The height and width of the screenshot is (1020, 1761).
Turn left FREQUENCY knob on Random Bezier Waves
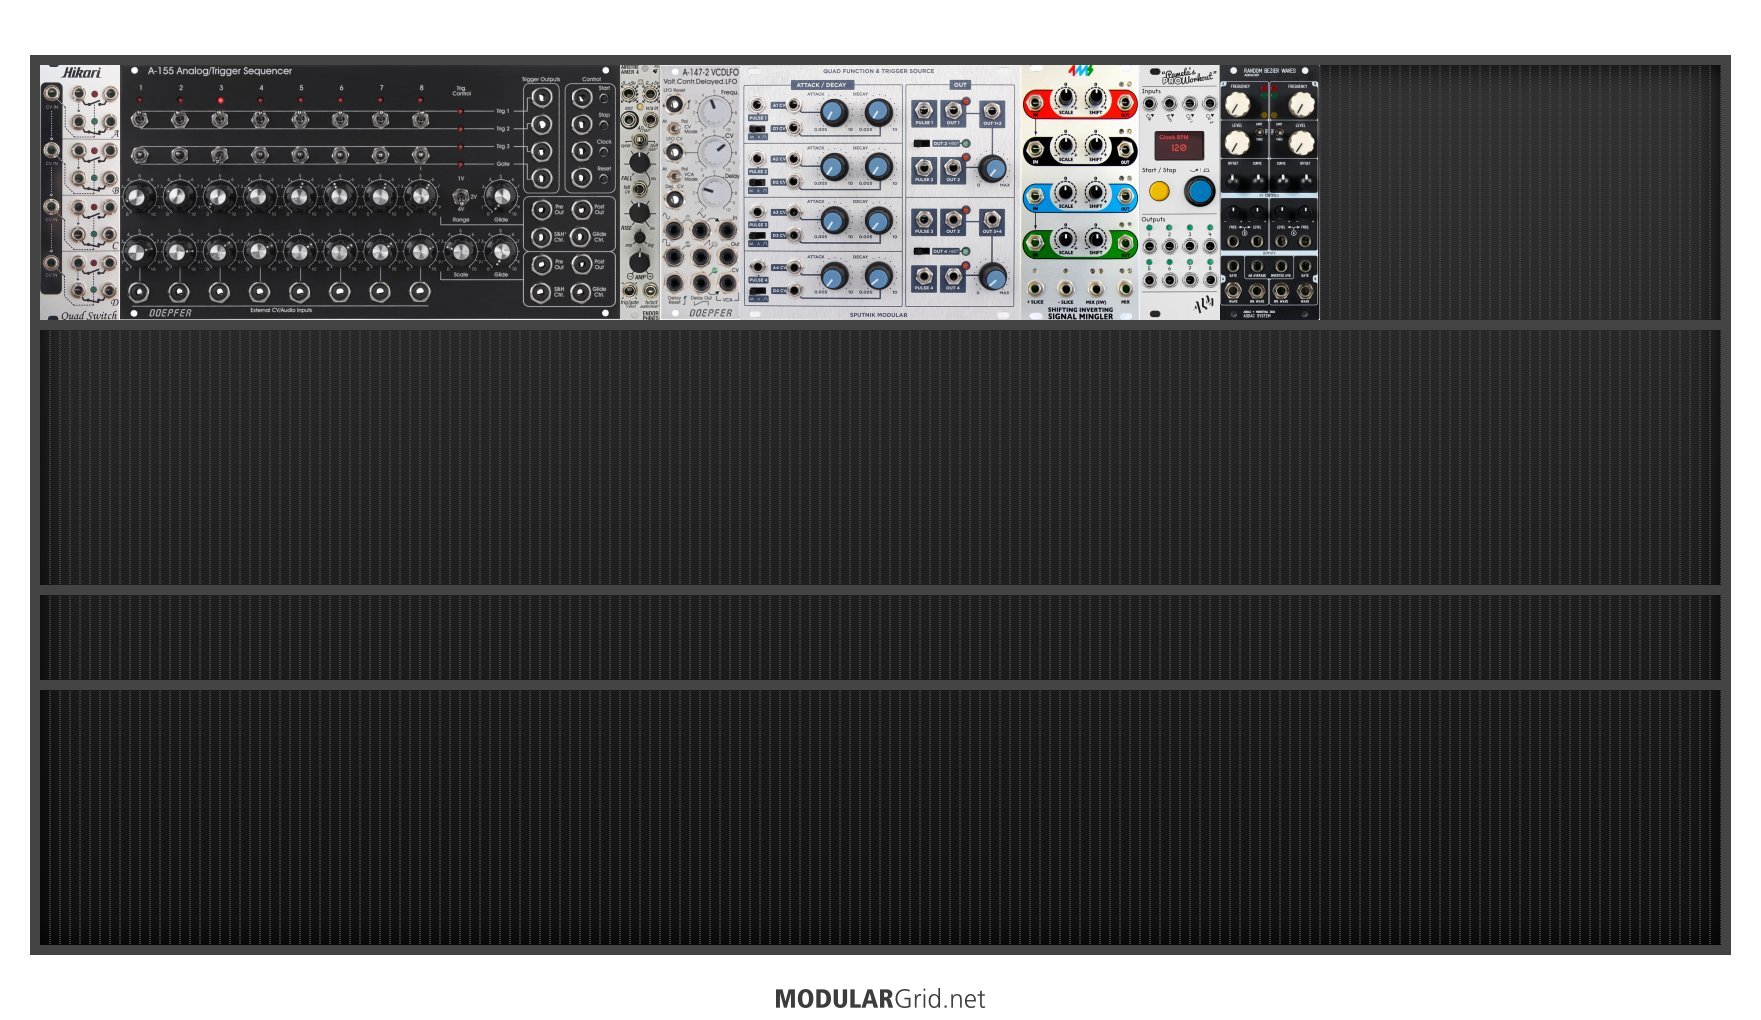pos(1238,104)
